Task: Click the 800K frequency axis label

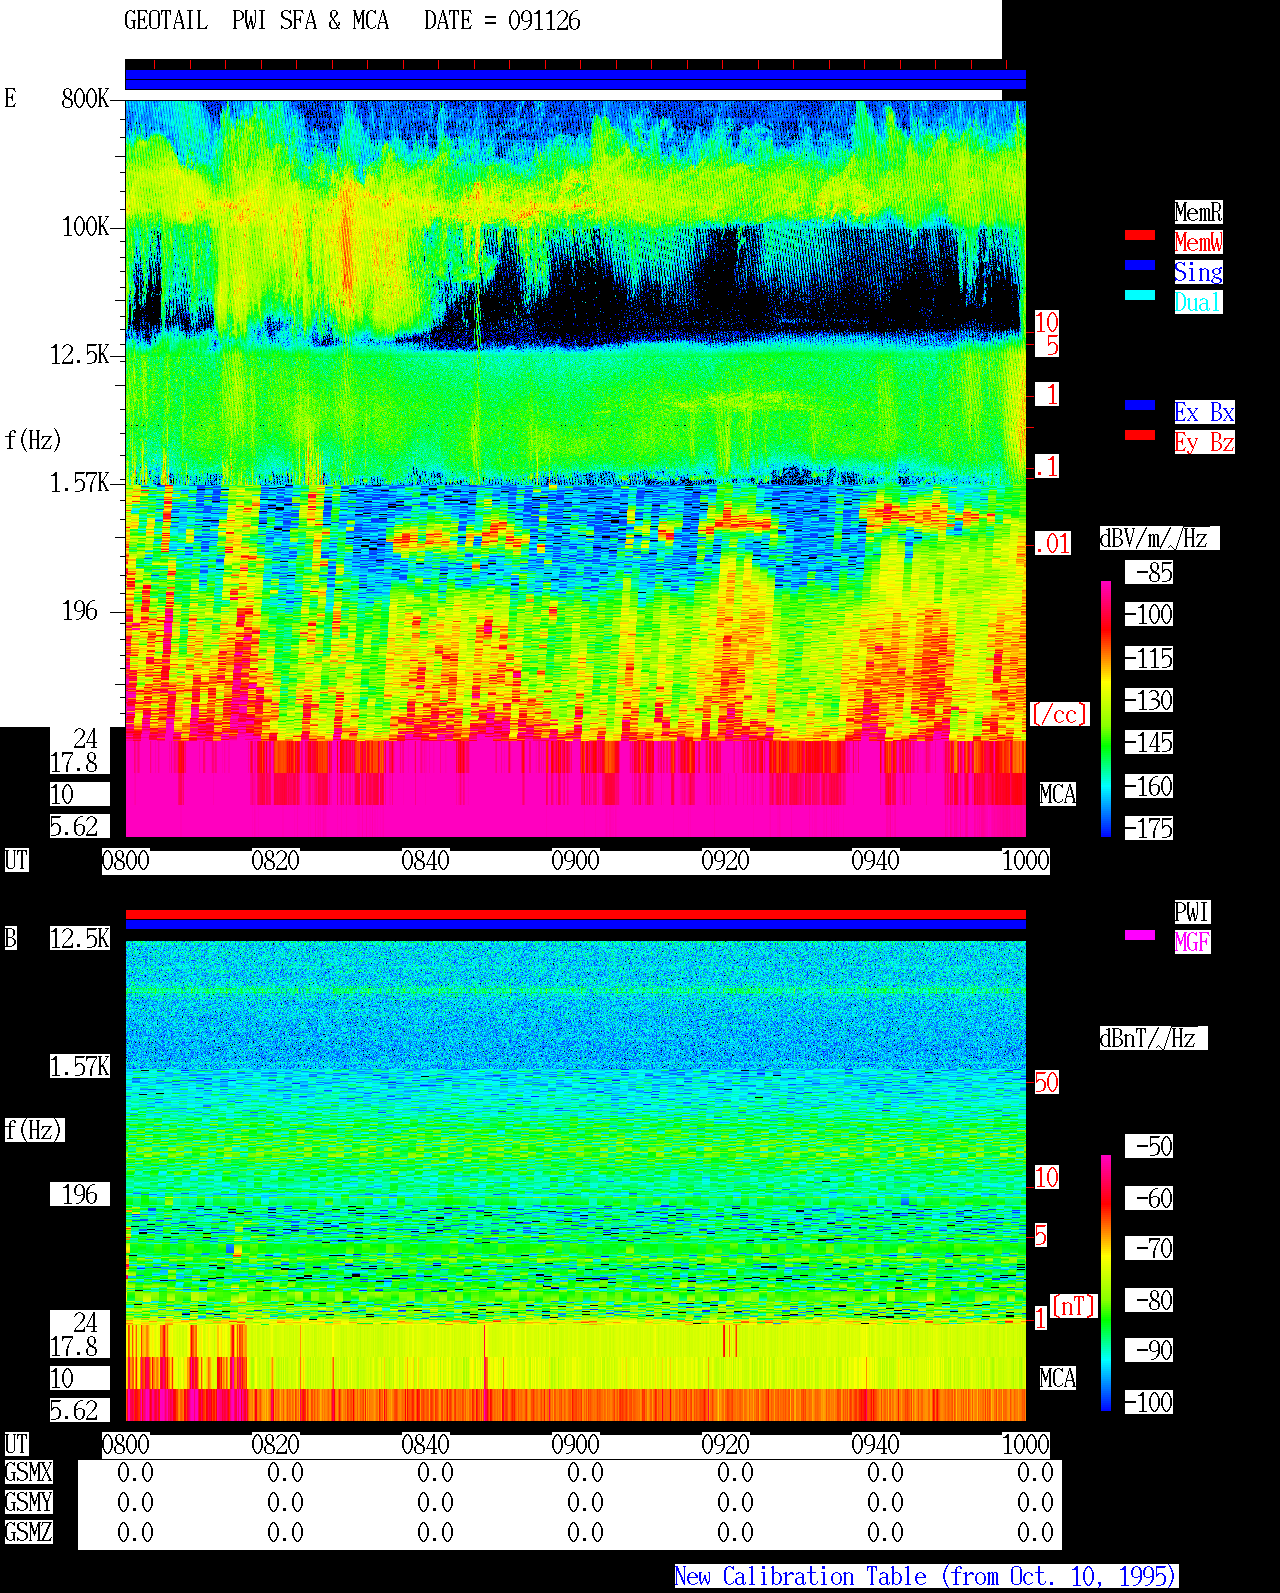Action: (85, 98)
